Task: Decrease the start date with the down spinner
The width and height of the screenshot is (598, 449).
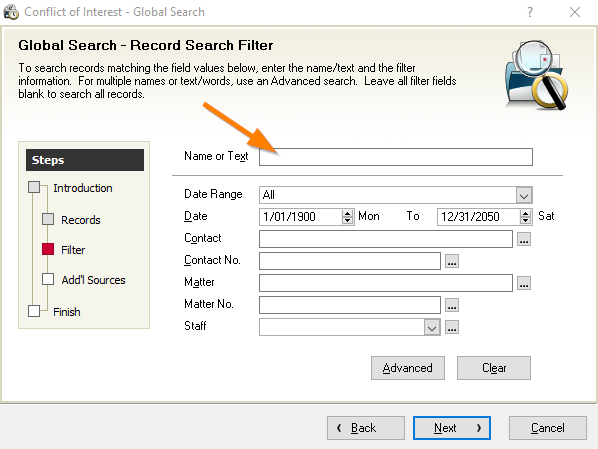Action: (347, 220)
